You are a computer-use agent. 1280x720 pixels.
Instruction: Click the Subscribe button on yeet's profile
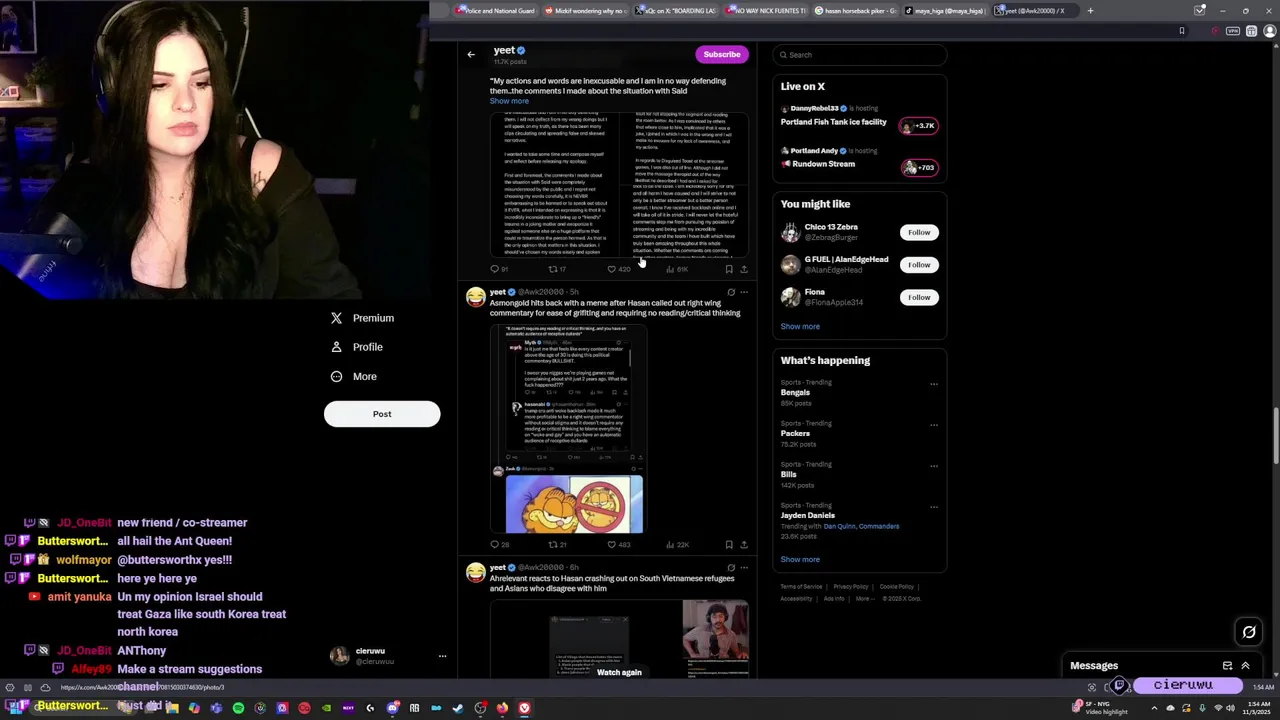(x=721, y=54)
